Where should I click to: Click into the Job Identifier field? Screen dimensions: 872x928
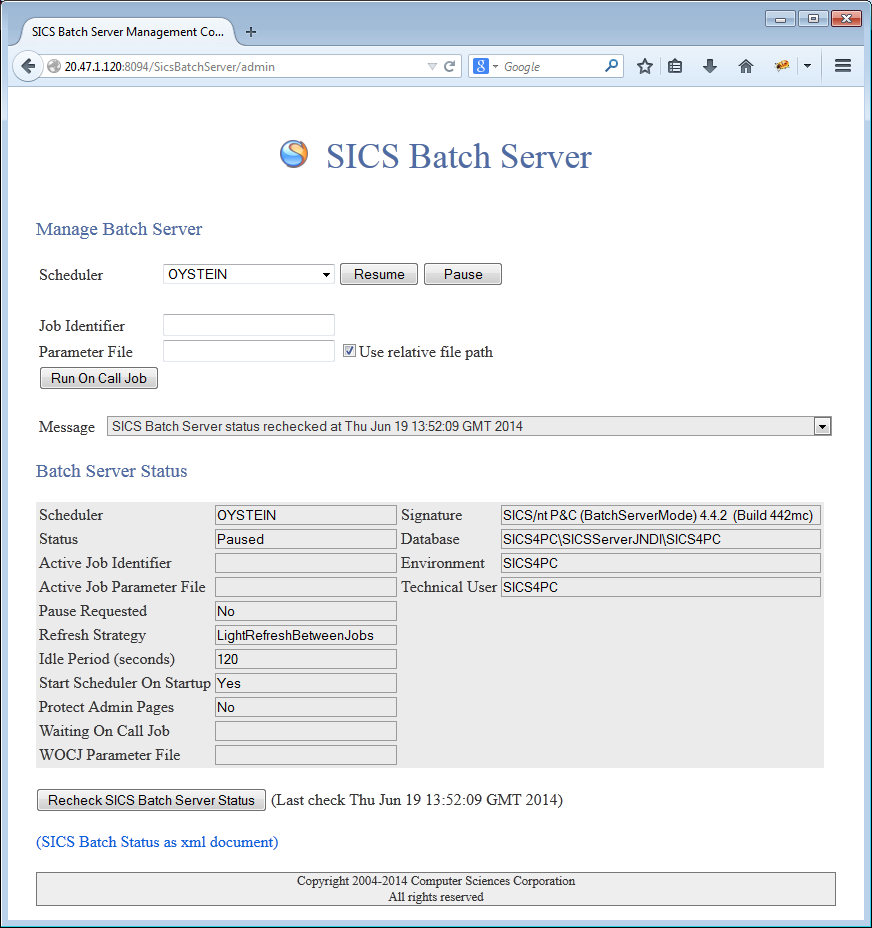[249, 325]
